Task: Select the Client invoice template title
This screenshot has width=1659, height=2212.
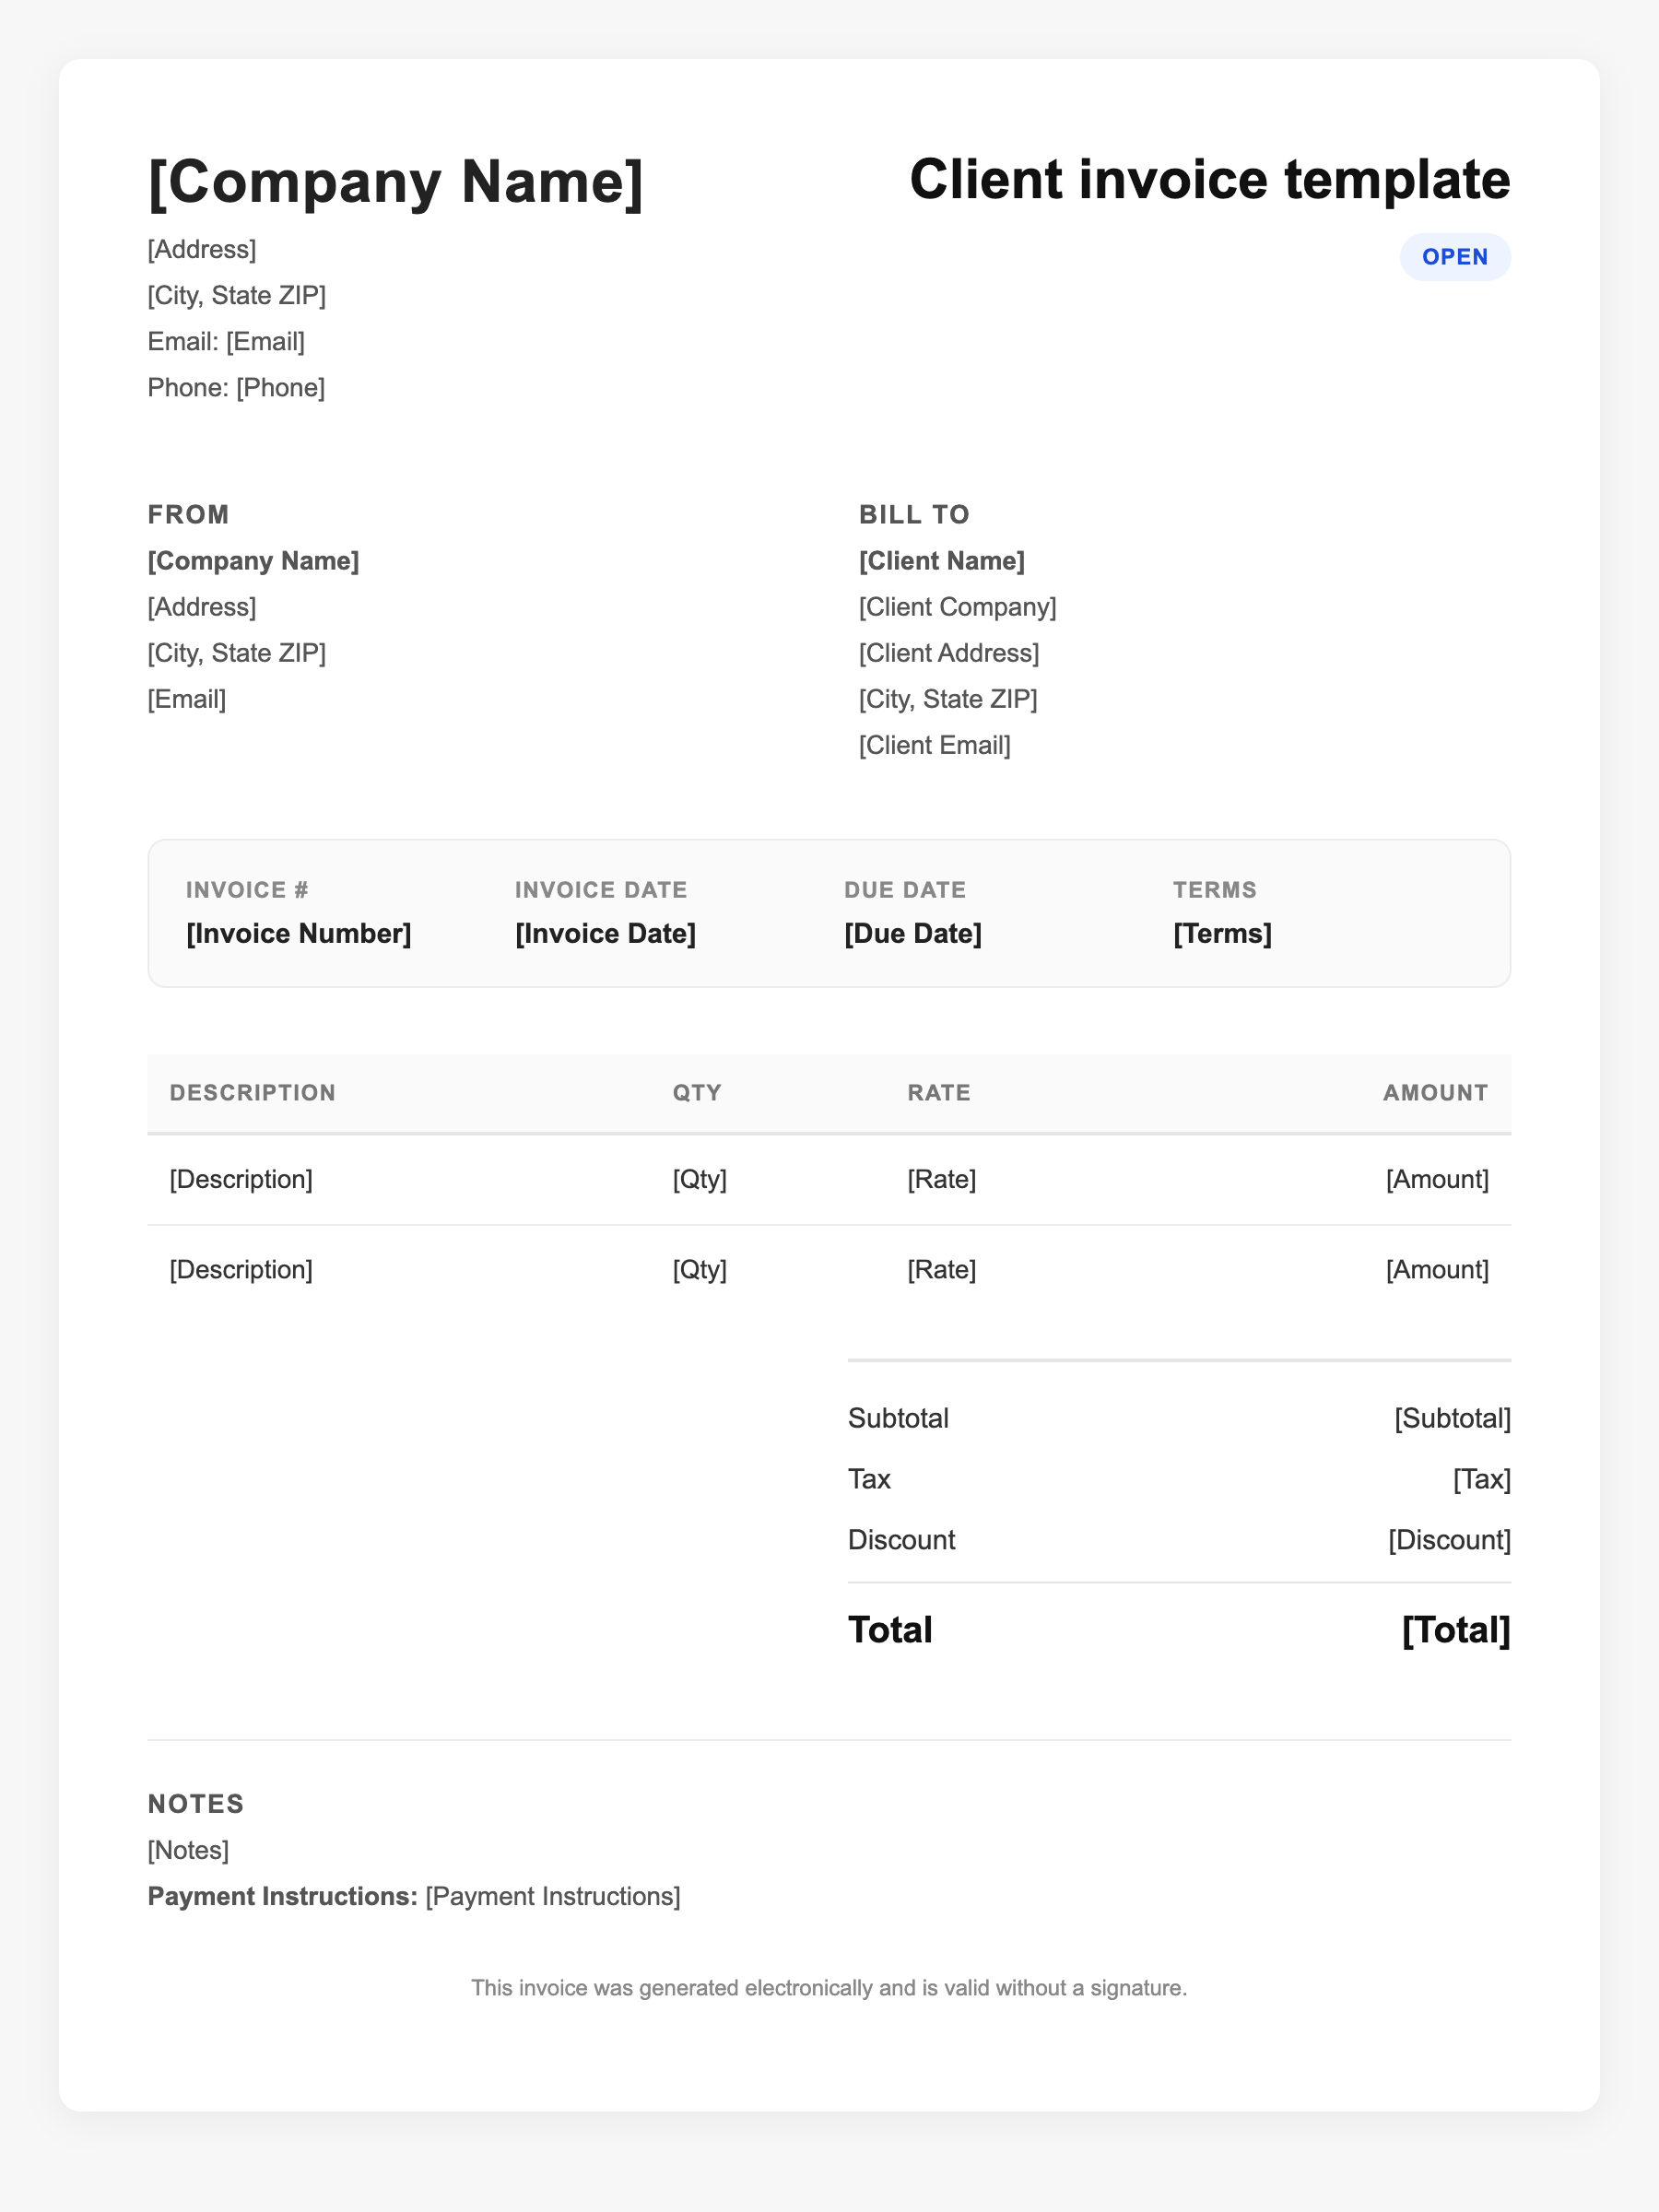Action: (x=1209, y=180)
